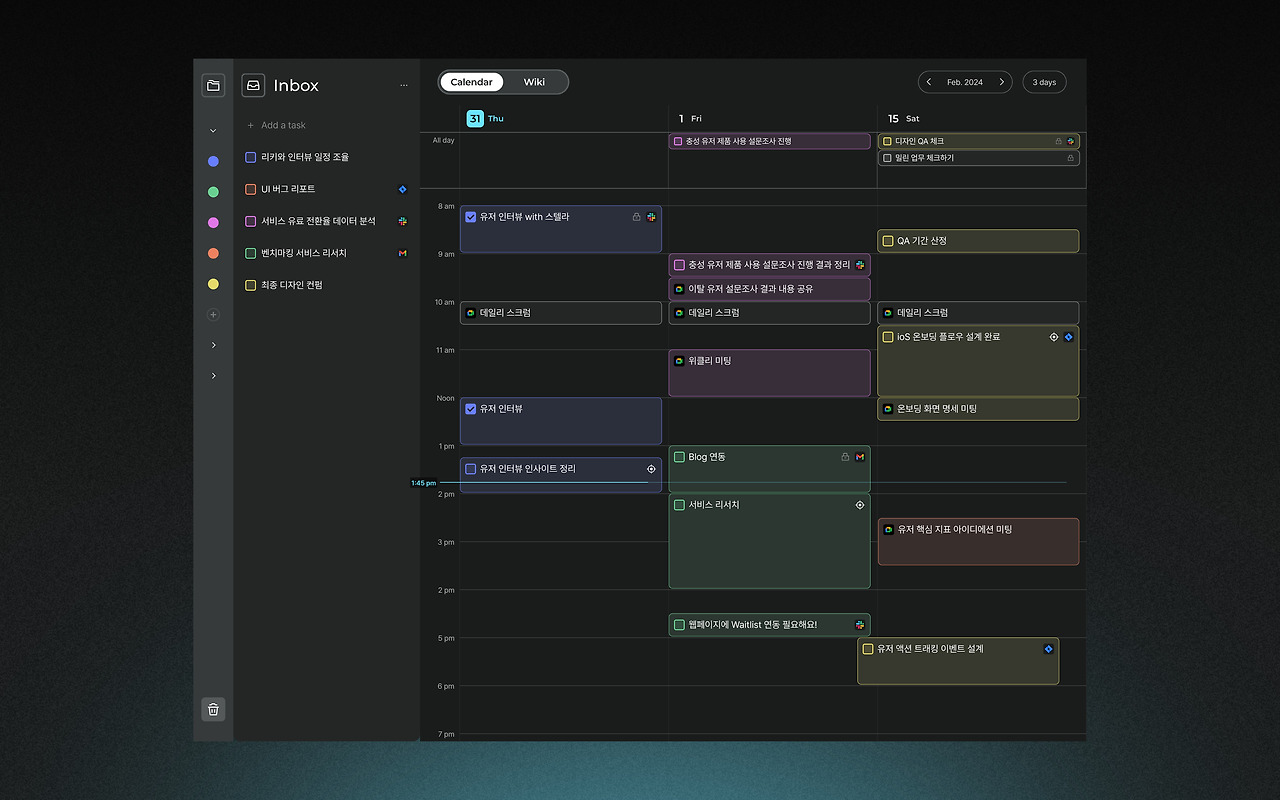Click the Inbox tray icon in the sidebar header
This screenshot has width=1280, height=800.
252,85
